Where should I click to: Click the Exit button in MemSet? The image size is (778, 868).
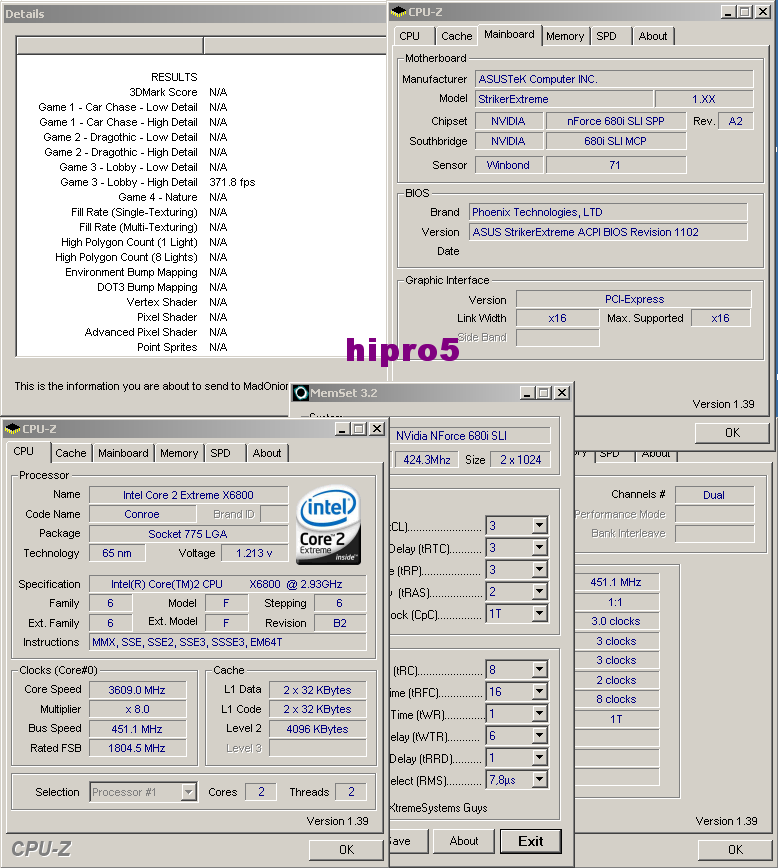coord(530,841)
